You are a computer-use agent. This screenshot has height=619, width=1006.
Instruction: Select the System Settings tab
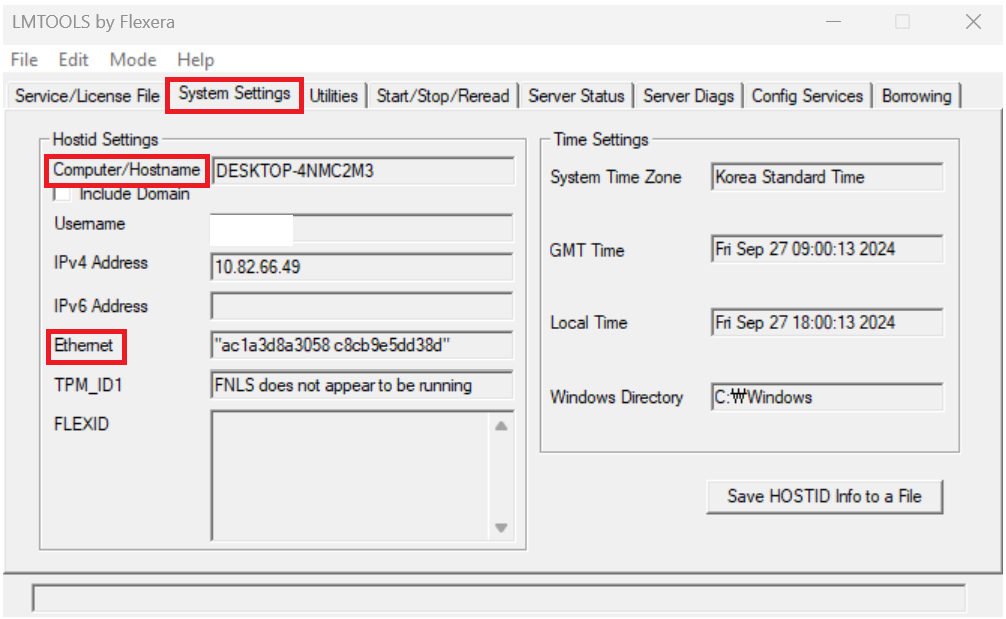coord(234,94)
